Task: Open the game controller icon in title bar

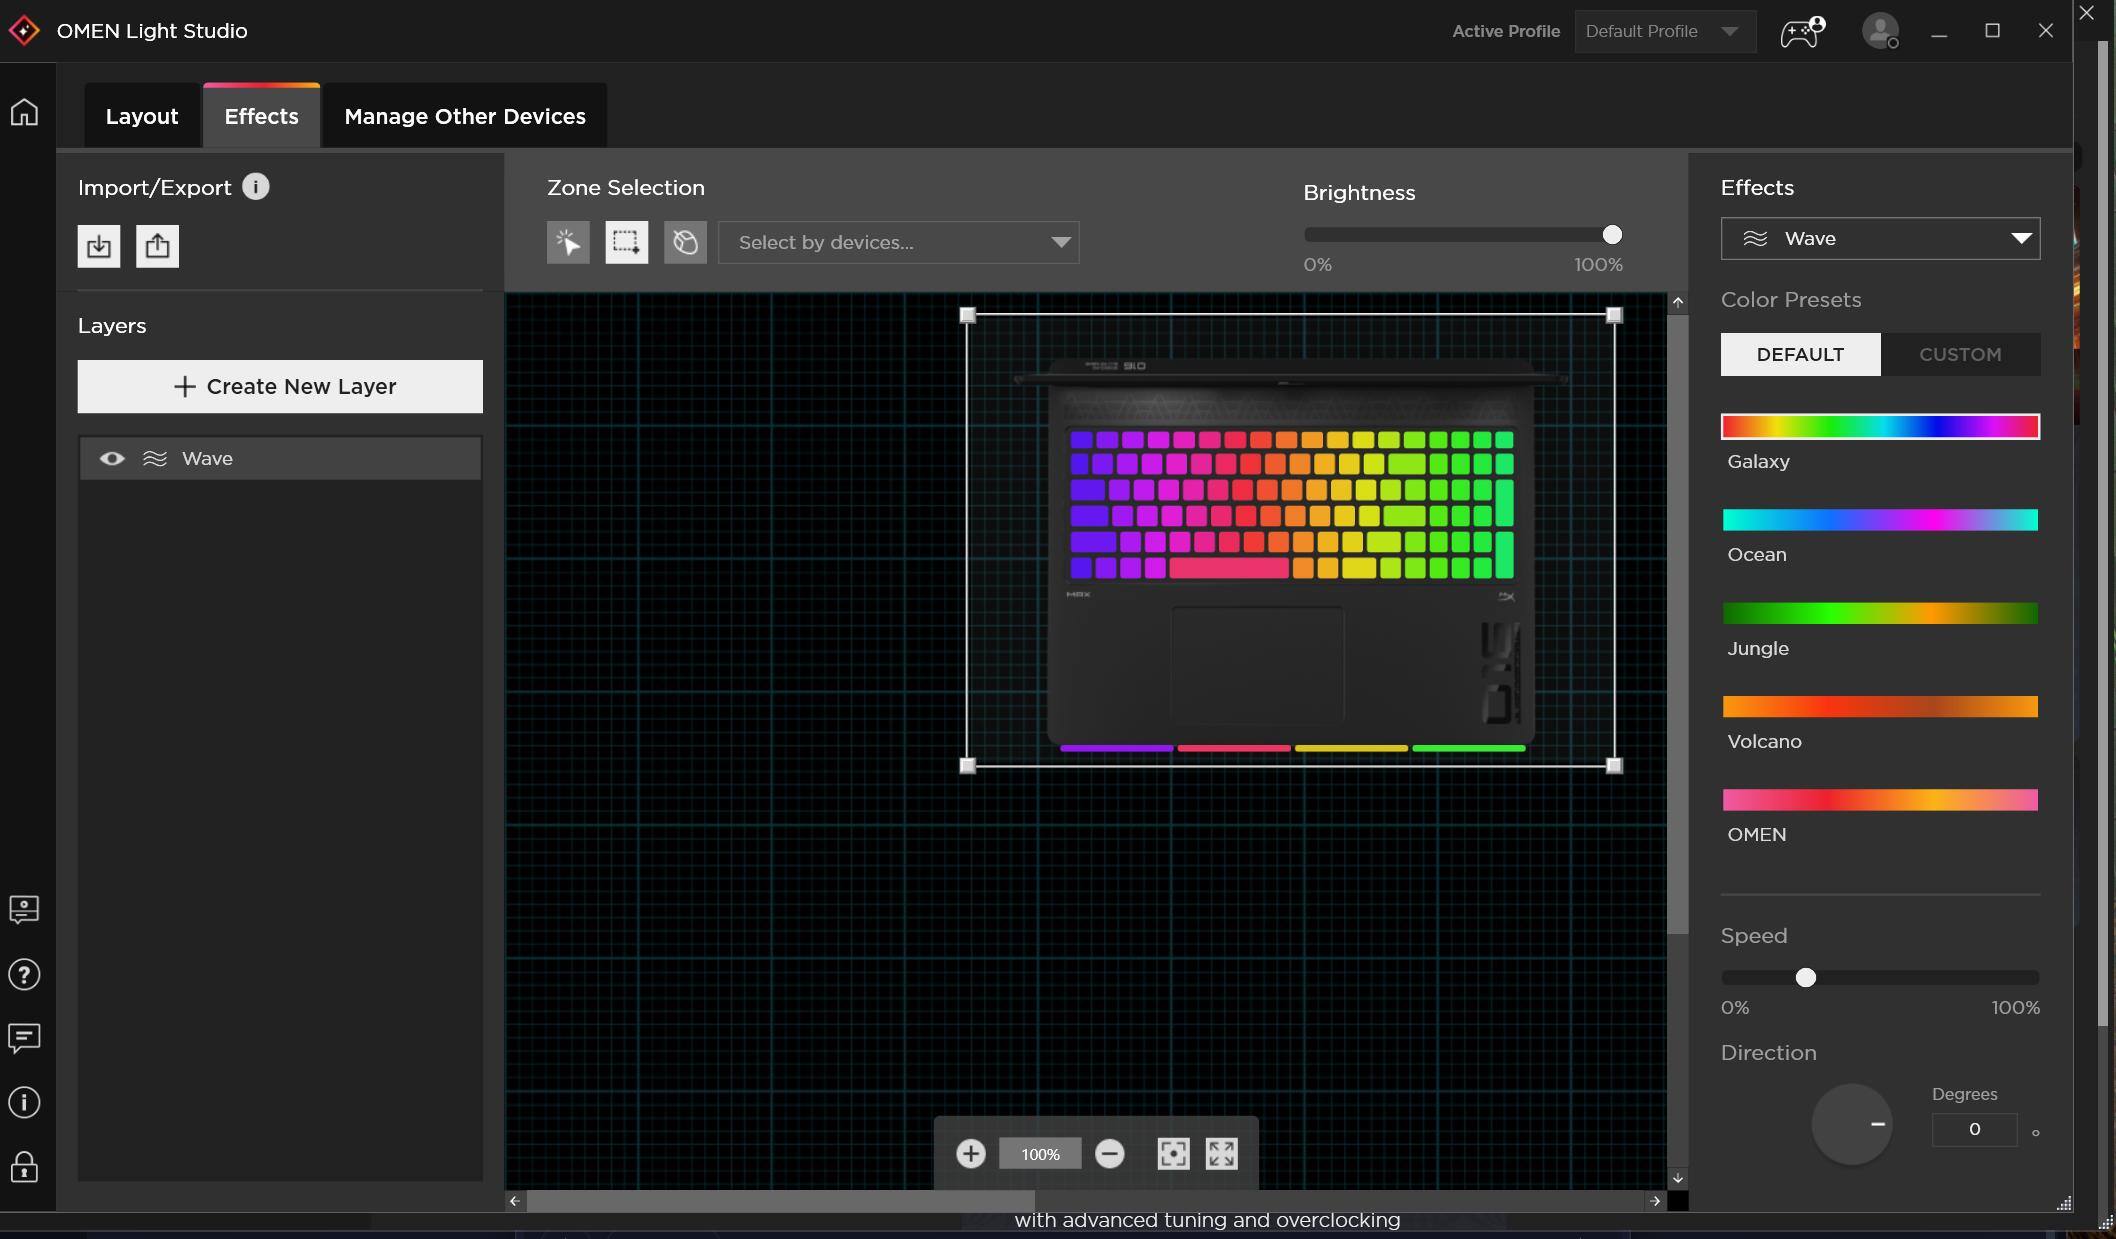Action: tap(1802, 31)
